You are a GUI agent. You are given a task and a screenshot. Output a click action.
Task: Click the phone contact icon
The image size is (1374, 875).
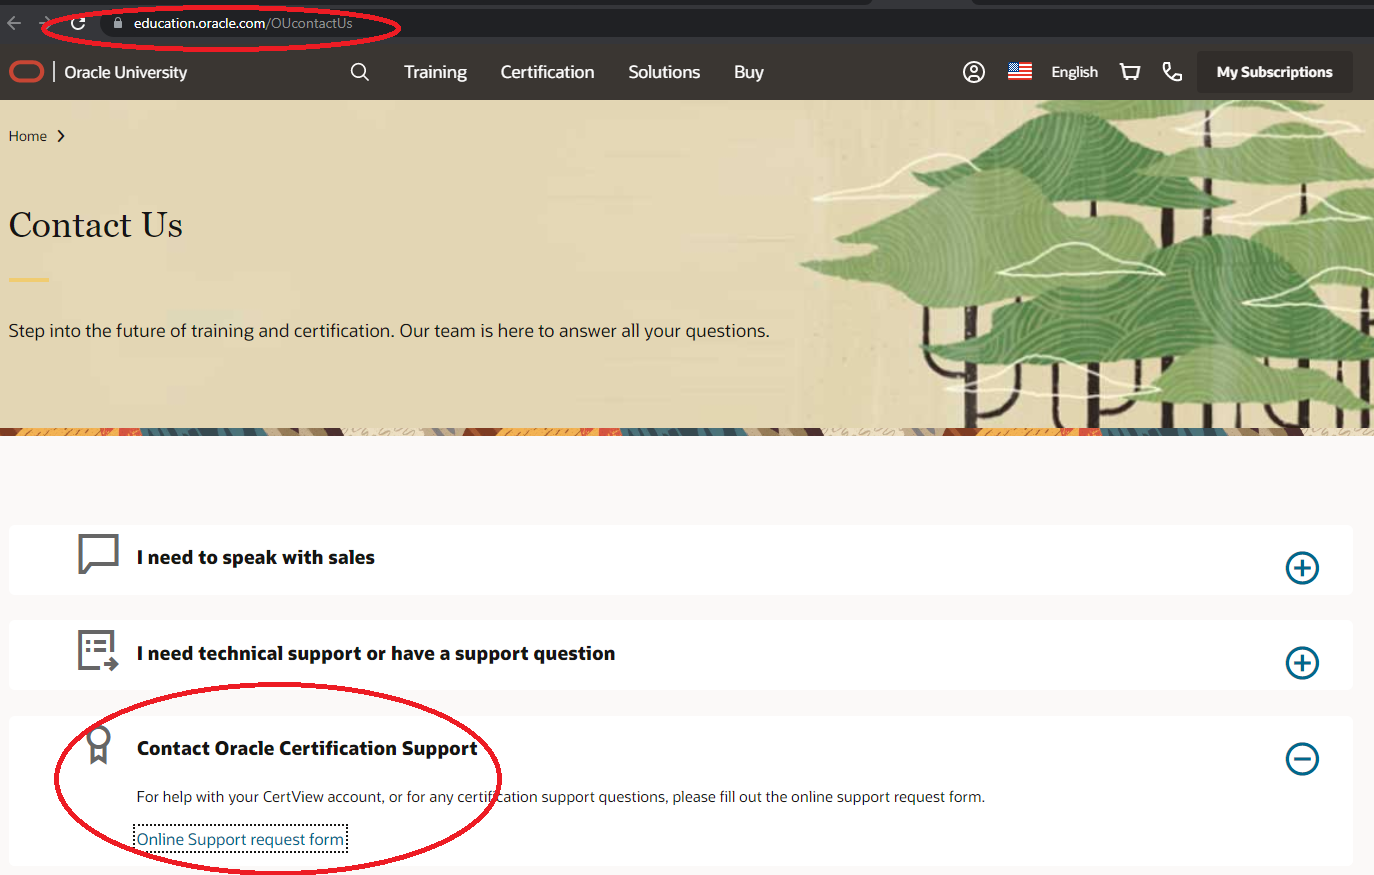click(x=1172, y=72)
